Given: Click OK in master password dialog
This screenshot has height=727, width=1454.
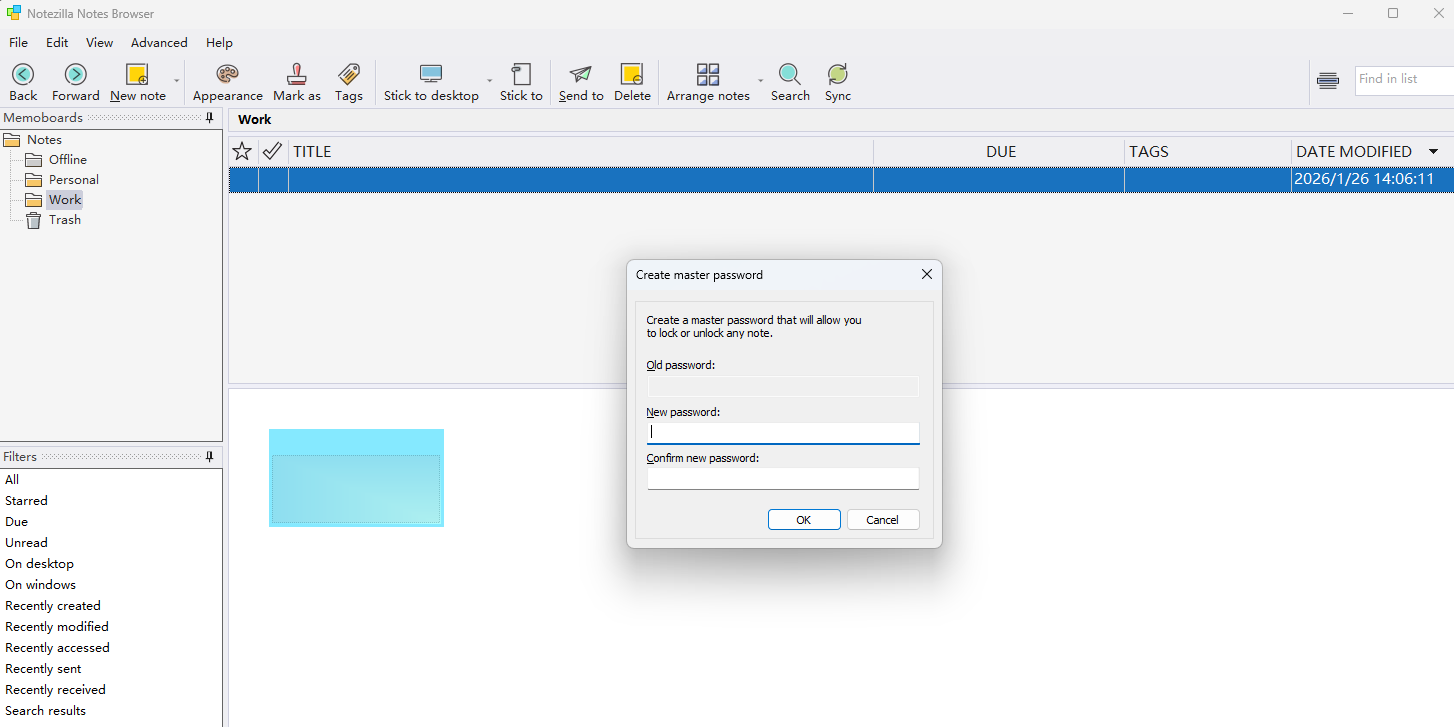Looking at the screenshot, I should 803,520.
